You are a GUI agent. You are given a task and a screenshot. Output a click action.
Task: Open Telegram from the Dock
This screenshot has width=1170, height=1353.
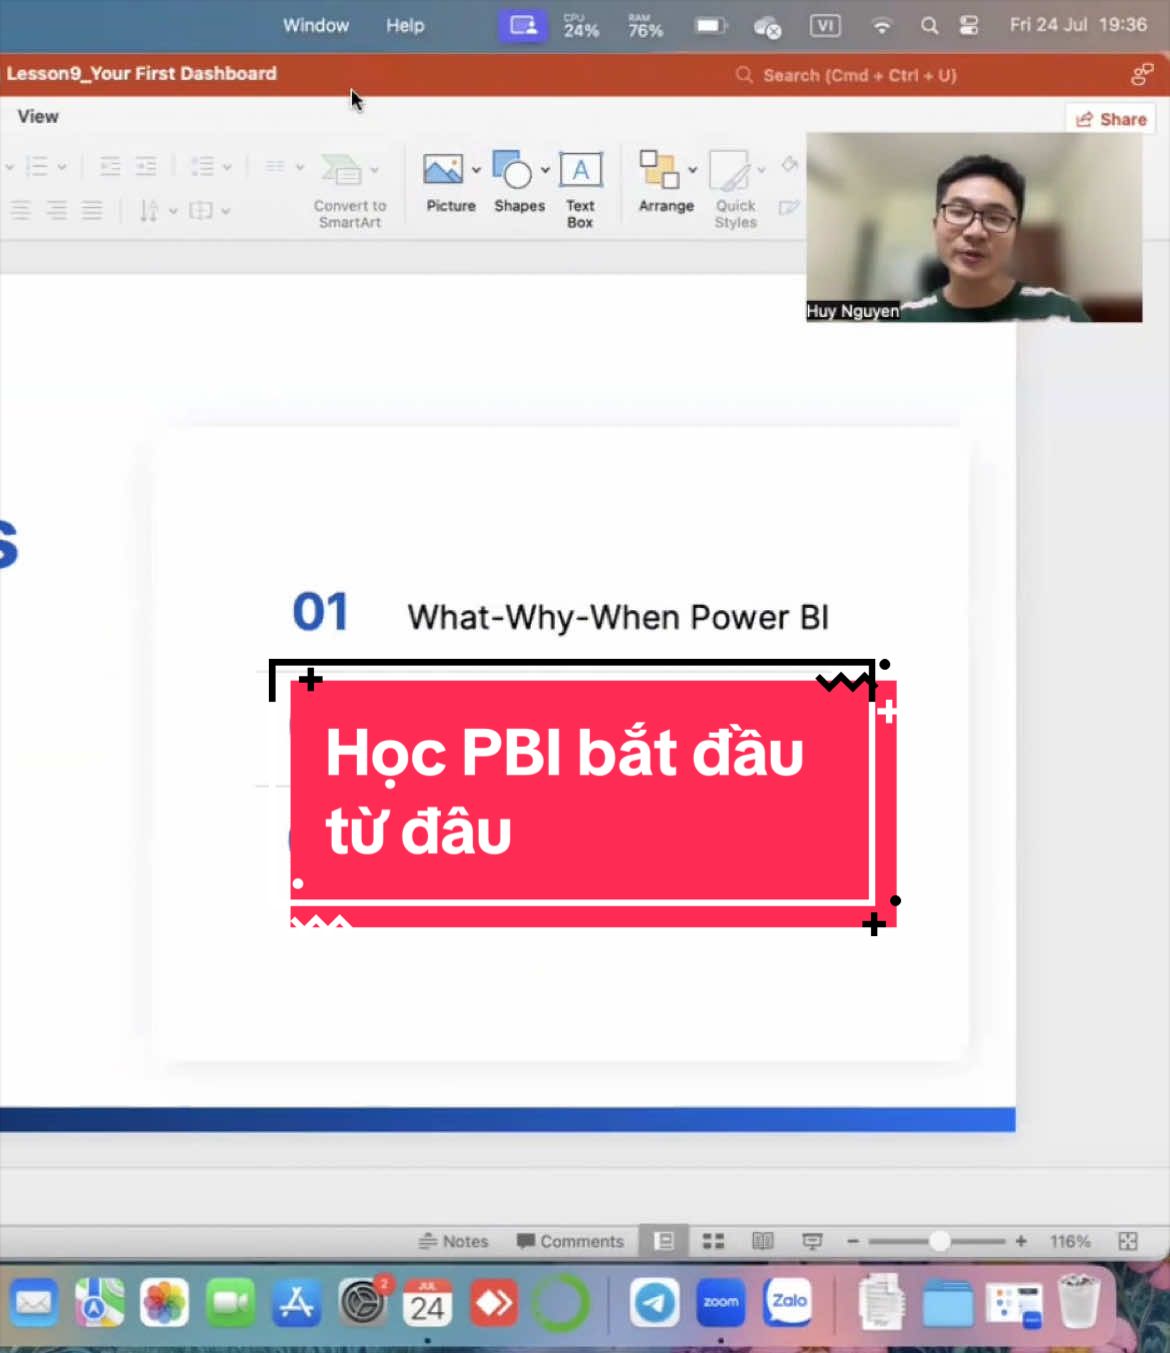pos(655,1302)
